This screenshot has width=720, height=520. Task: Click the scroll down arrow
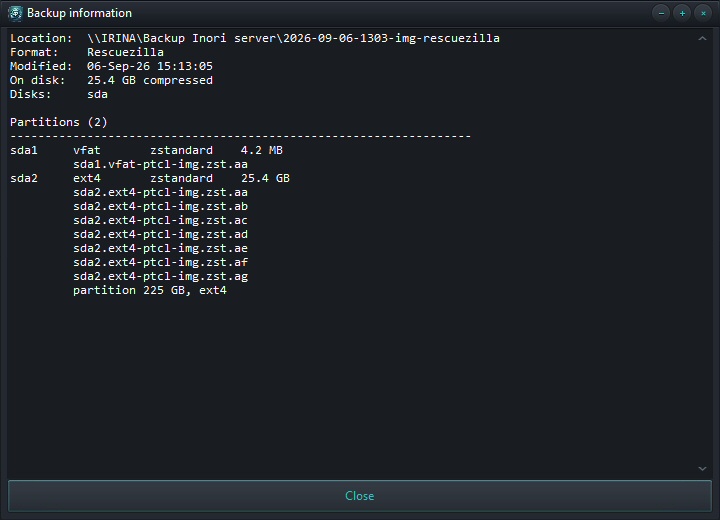point(702,469)
